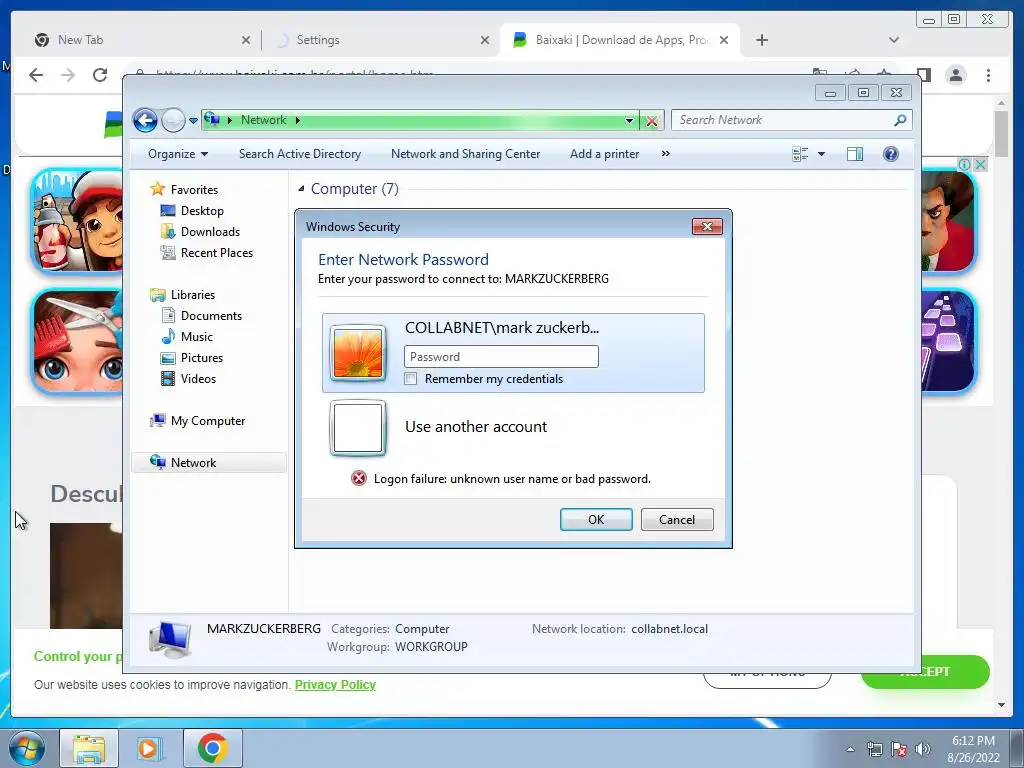Click the stop loading red X in address bar

point(651,121)
